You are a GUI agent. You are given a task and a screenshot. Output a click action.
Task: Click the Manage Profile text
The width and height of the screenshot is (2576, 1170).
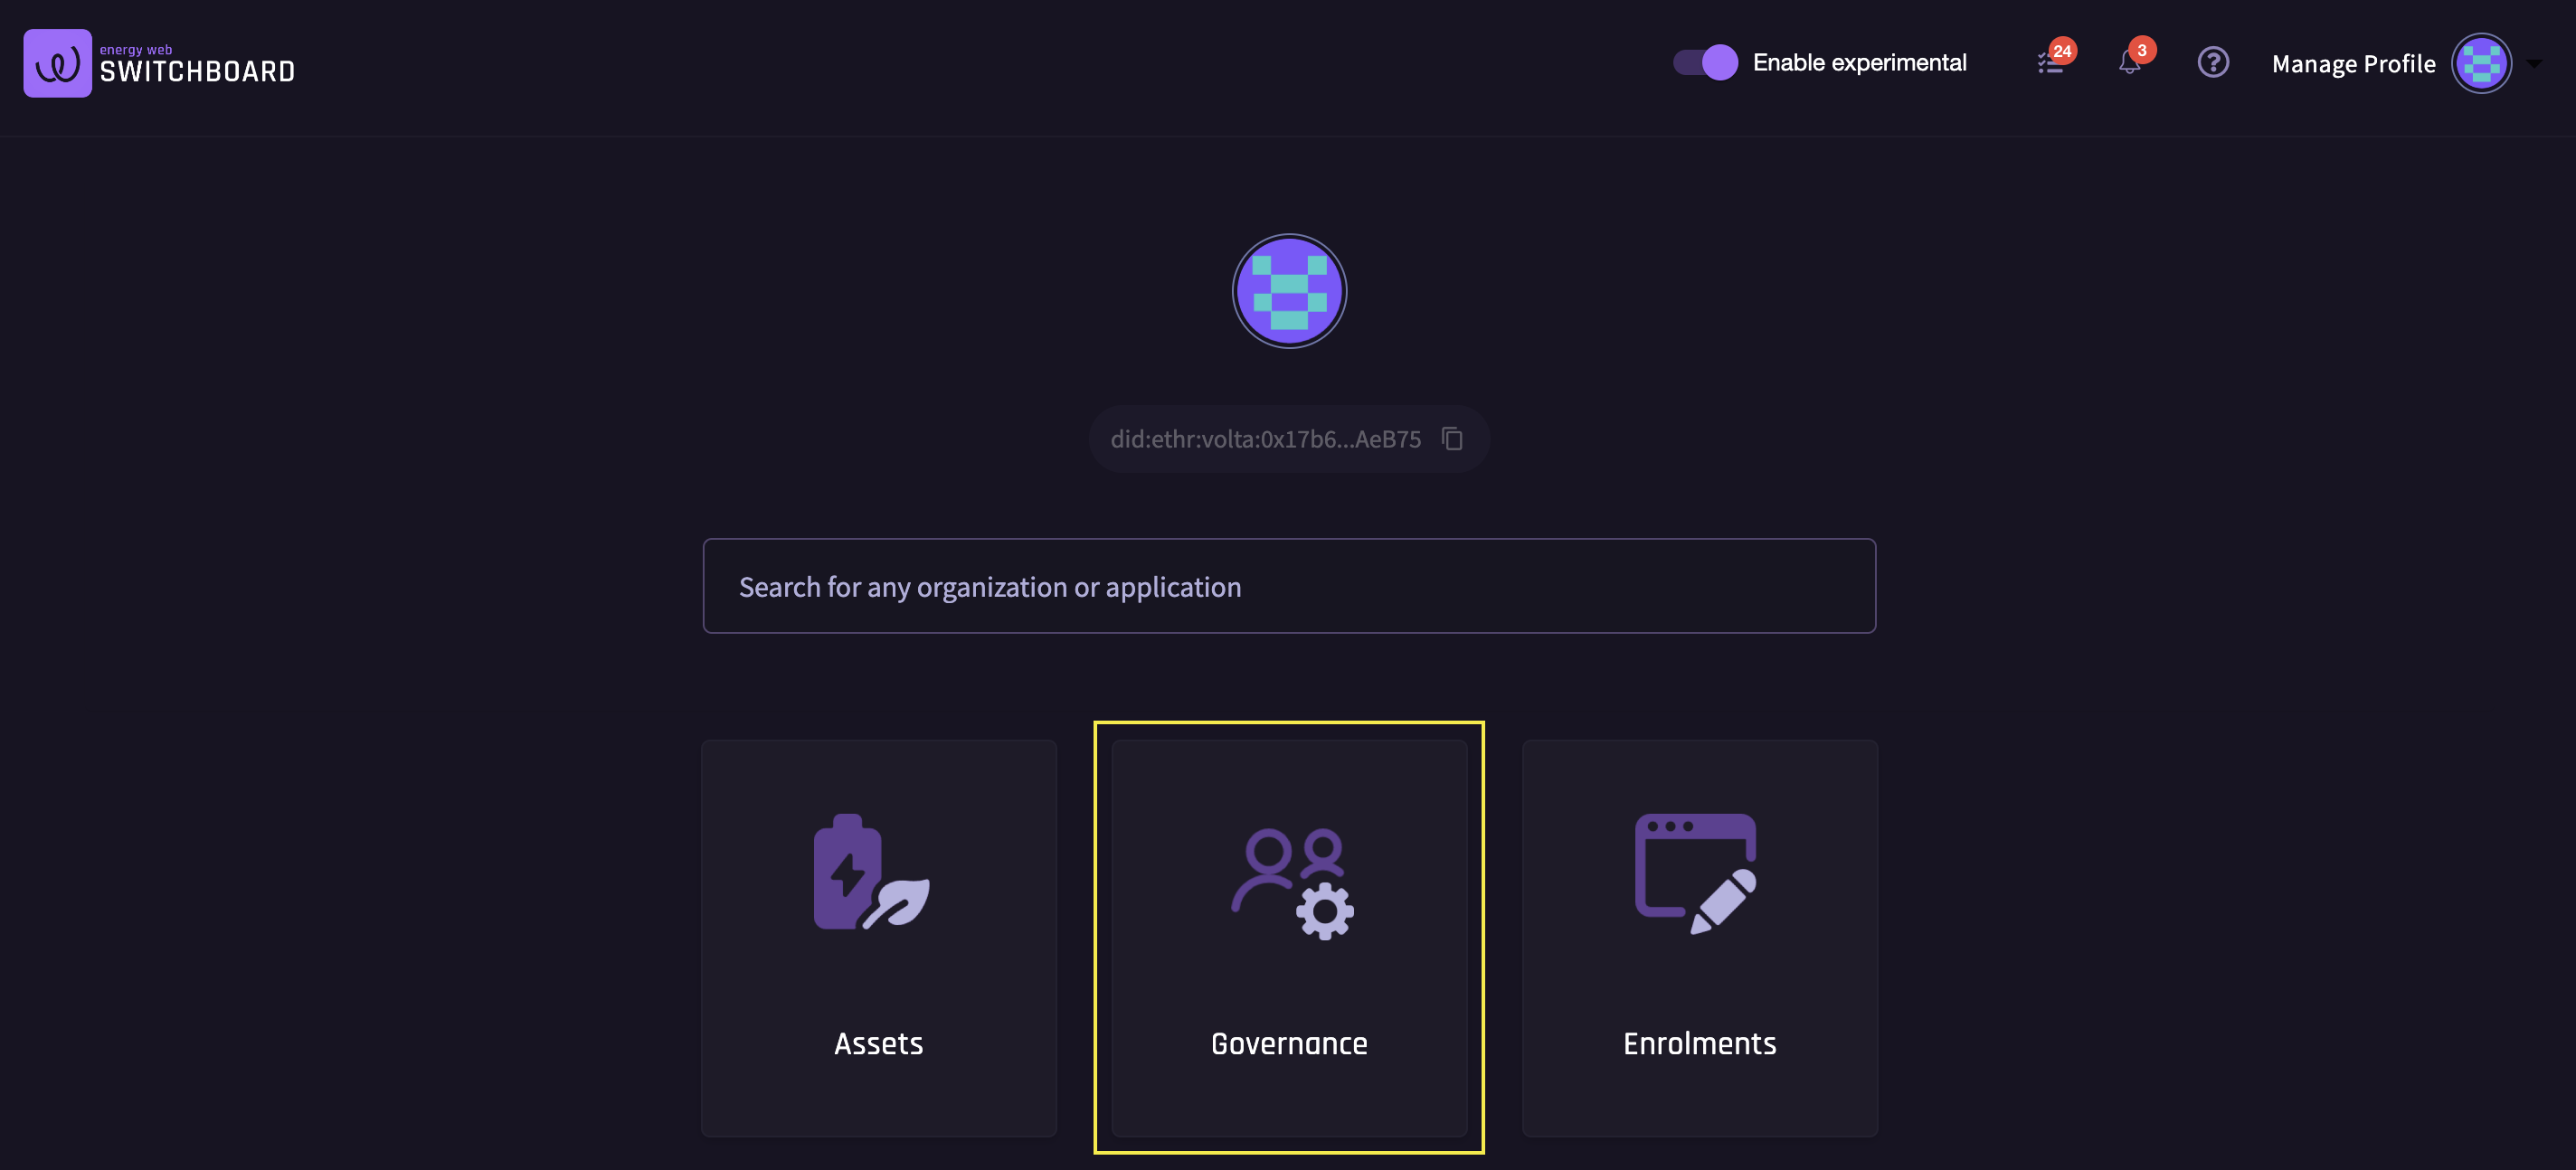(2353, 64)
